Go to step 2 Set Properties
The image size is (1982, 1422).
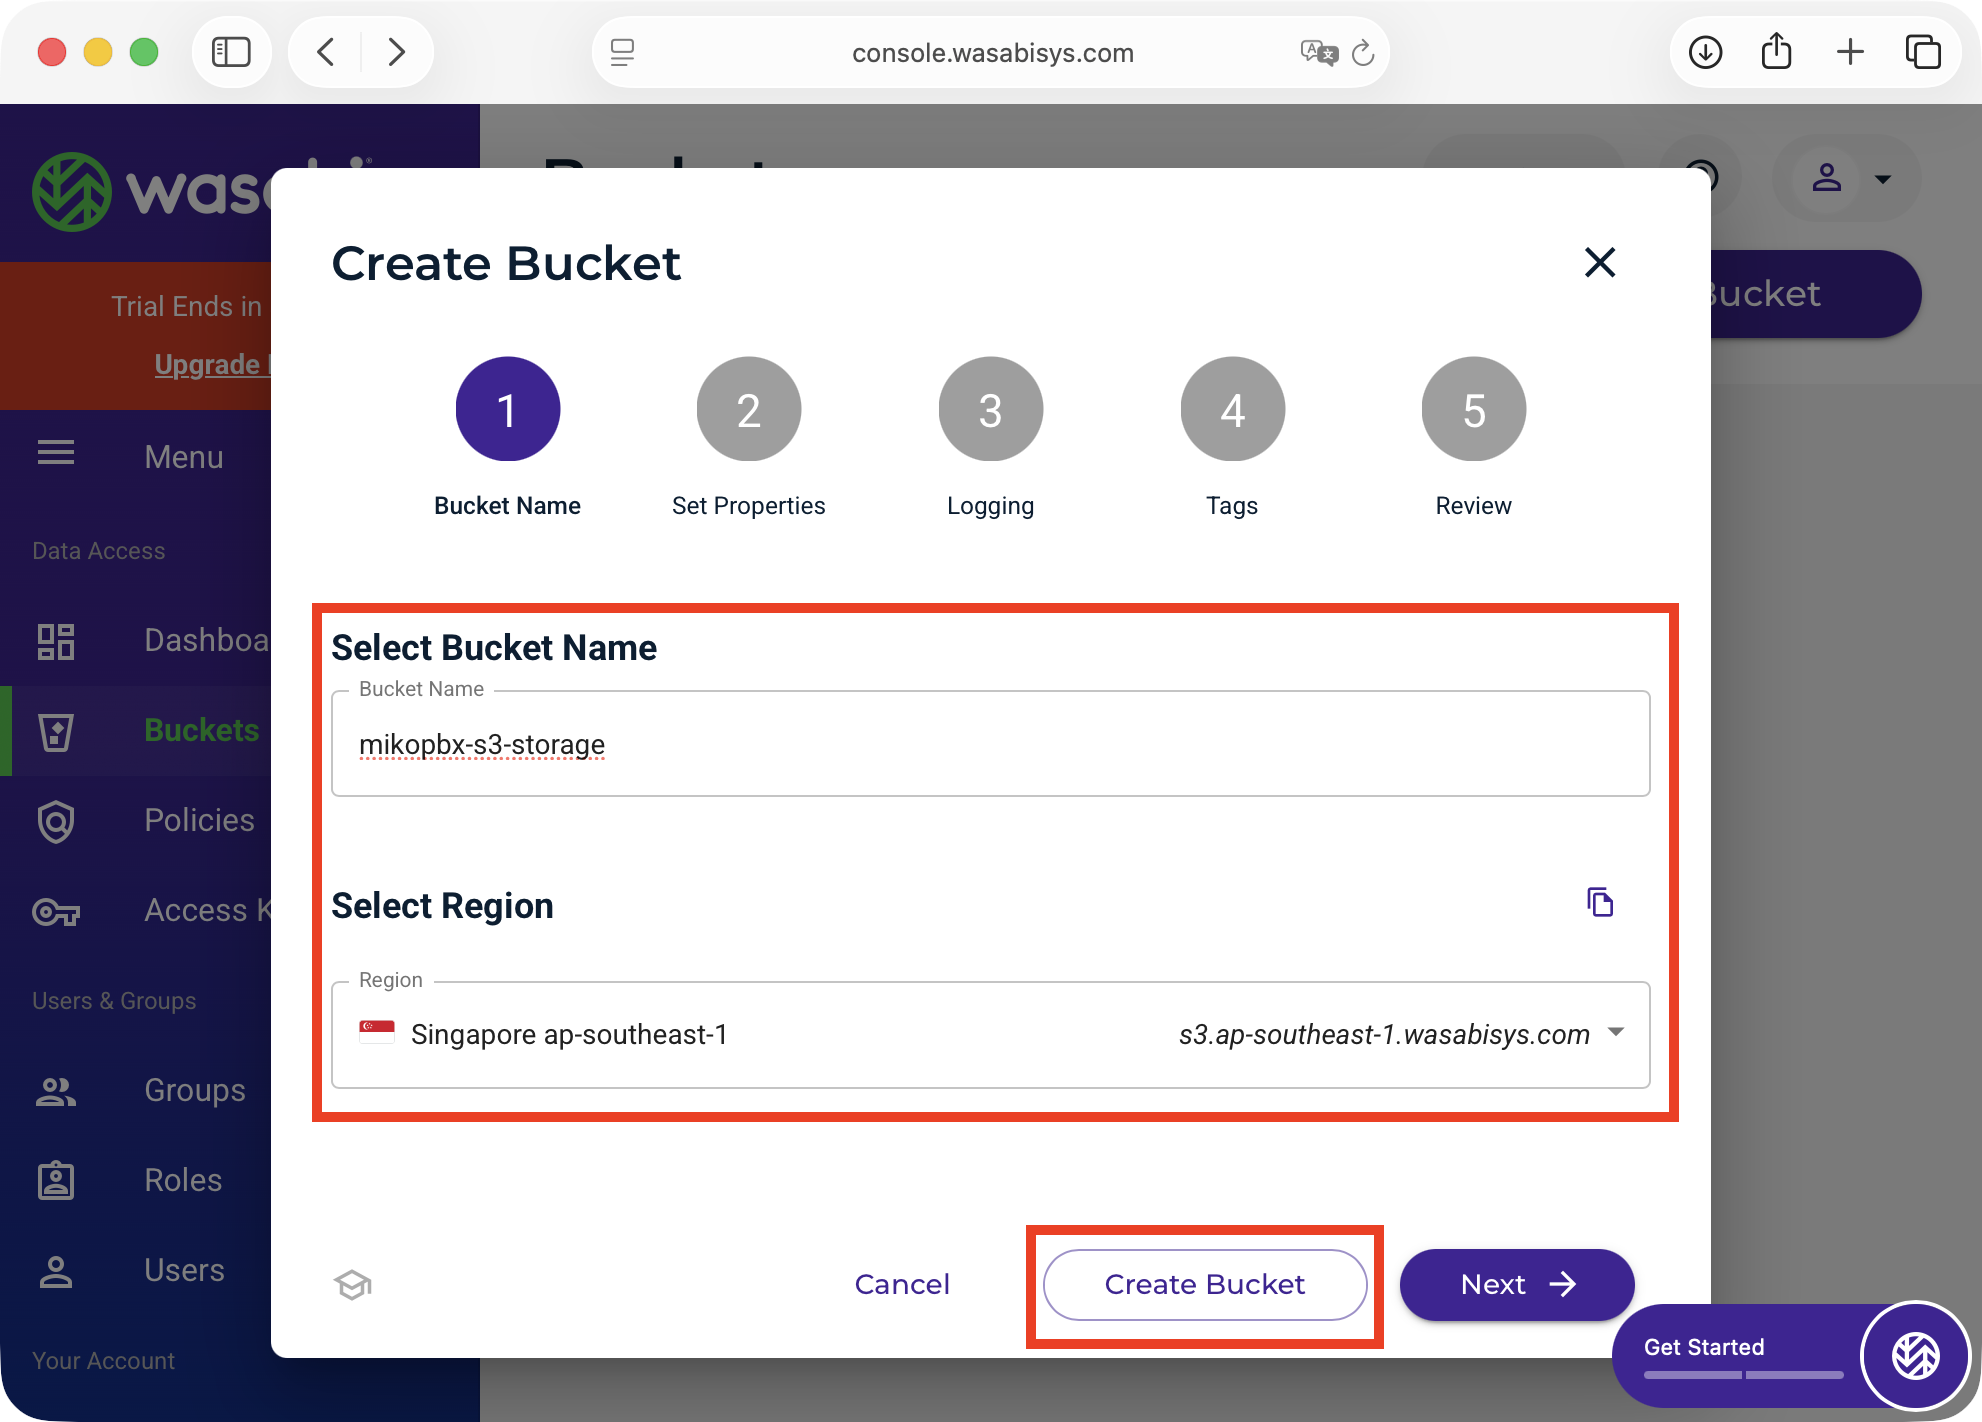pyautogui.click(x=748, y=410)
